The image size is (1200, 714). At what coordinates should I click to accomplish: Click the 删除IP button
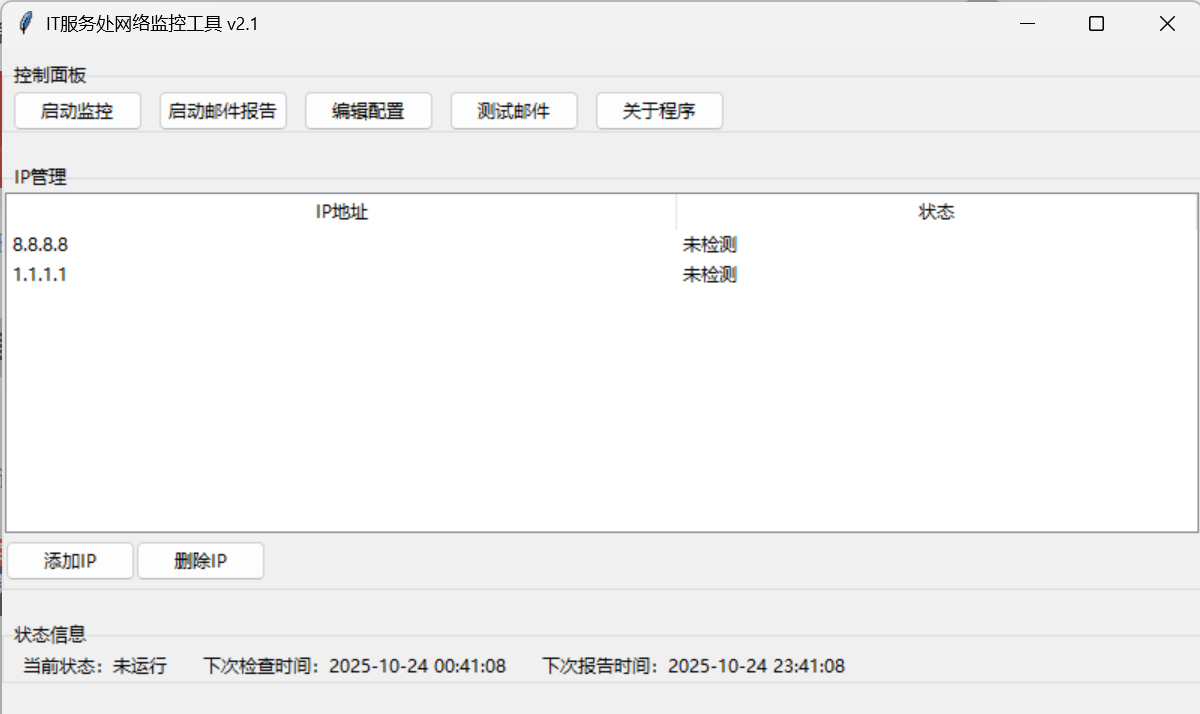coord(200,560)
